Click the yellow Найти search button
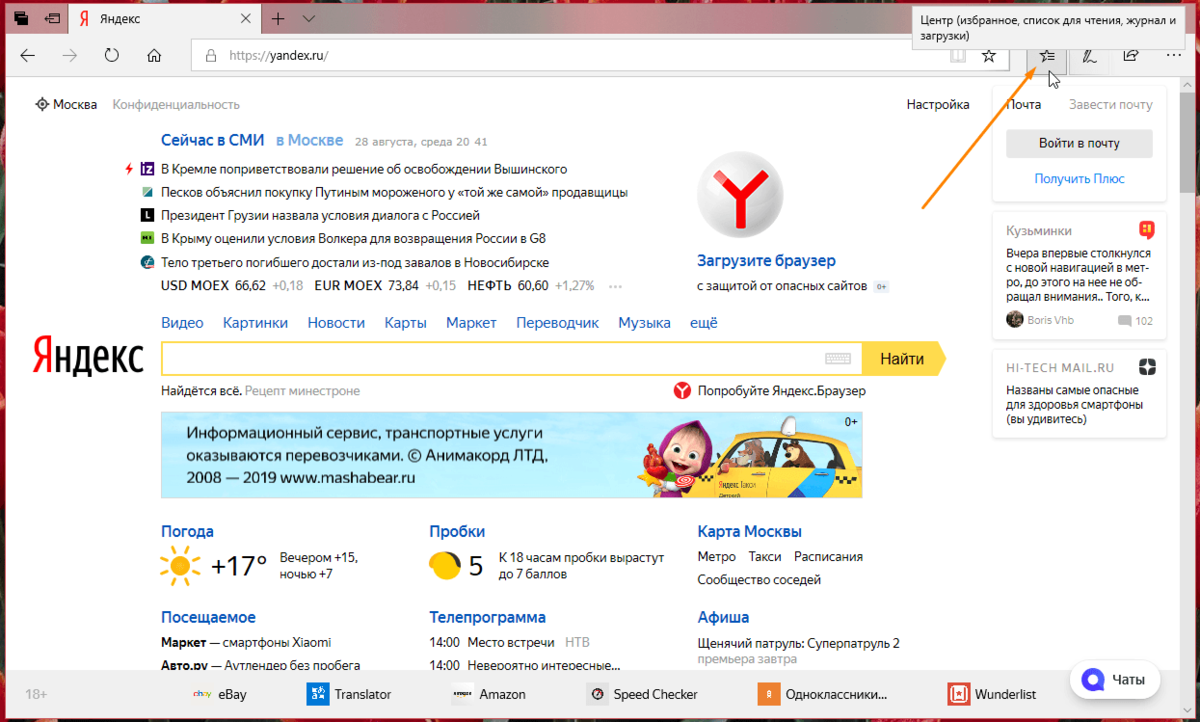Image resolution: width=1200 pixels, height=722 pixels. point(901,358)
